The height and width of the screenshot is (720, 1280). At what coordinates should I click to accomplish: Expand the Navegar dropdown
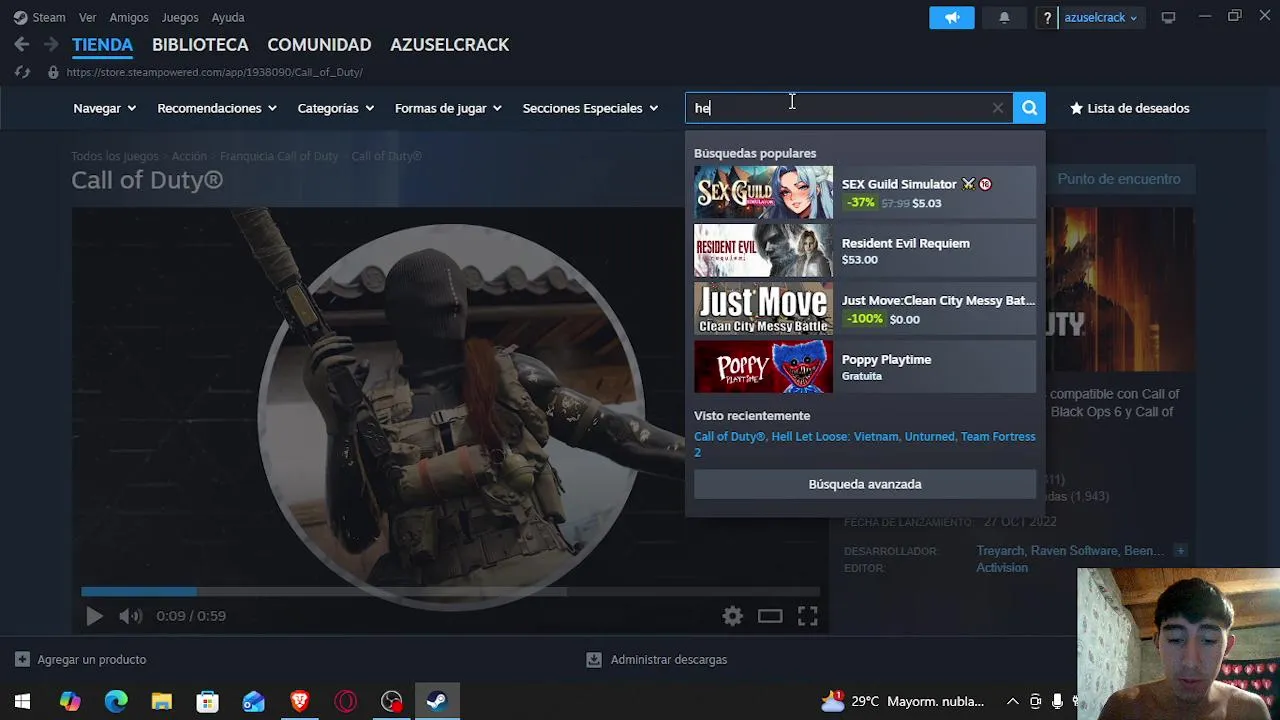(x=104, y=108)
